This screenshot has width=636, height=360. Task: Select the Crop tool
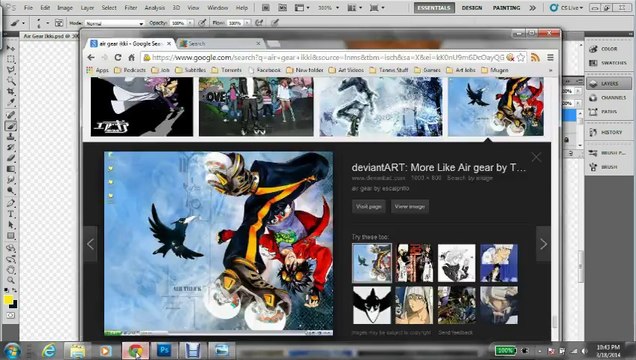(11, 92)
